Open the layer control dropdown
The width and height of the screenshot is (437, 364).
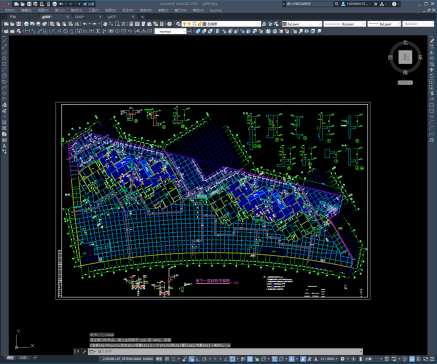click(x=221, y=24)
